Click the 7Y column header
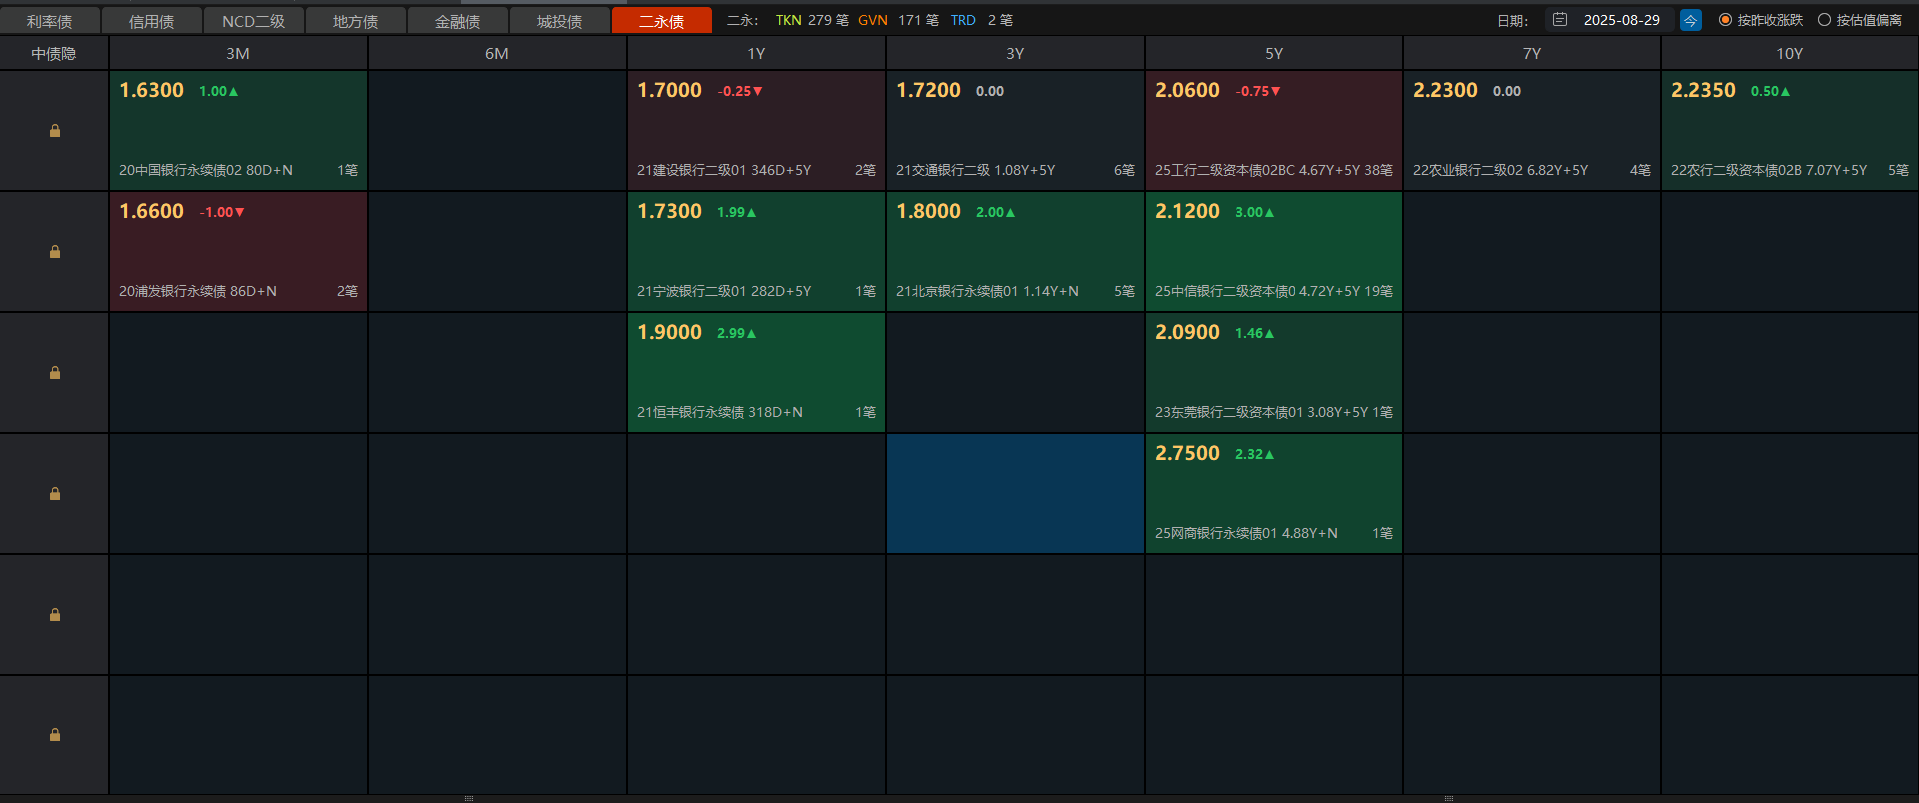This screenshot has height=803, width=1919. pos(1532,54)
